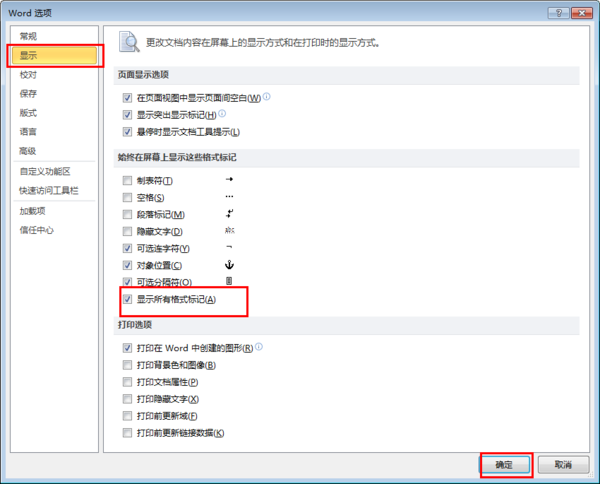Image resolution: width=600 pixels, height=484 pixels.
Task: Enable the 空格 formatting mark checkbox
Action: [x=127, y=197]
